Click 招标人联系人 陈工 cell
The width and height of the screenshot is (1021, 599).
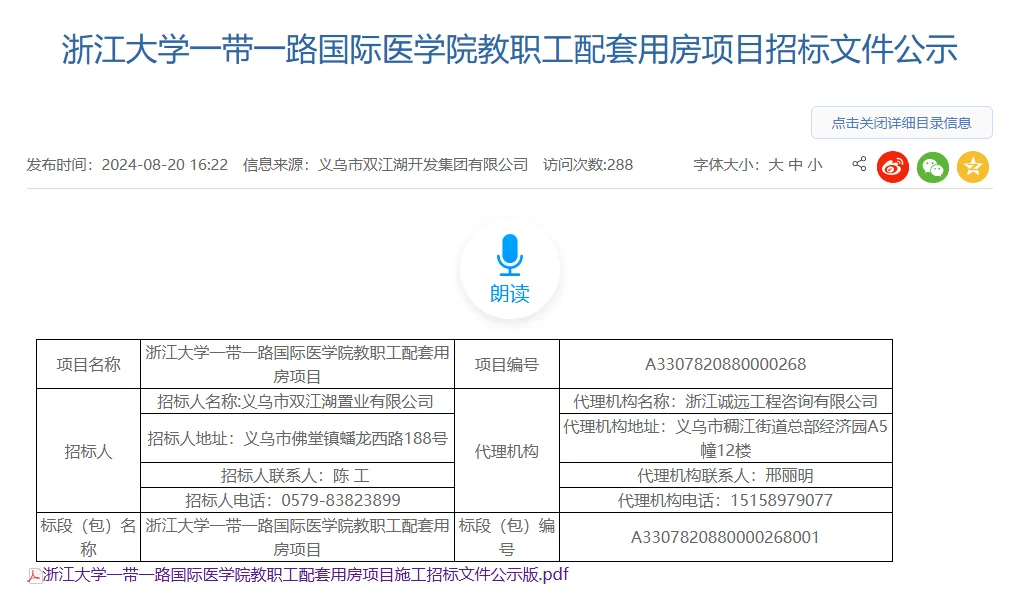coord(297,475)
